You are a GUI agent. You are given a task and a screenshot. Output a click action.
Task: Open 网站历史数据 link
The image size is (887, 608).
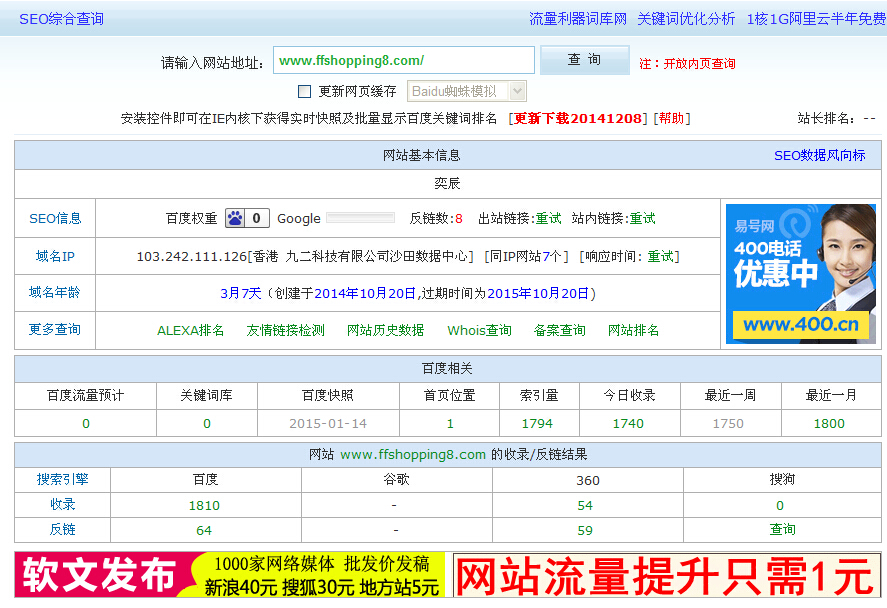point(385,330)
